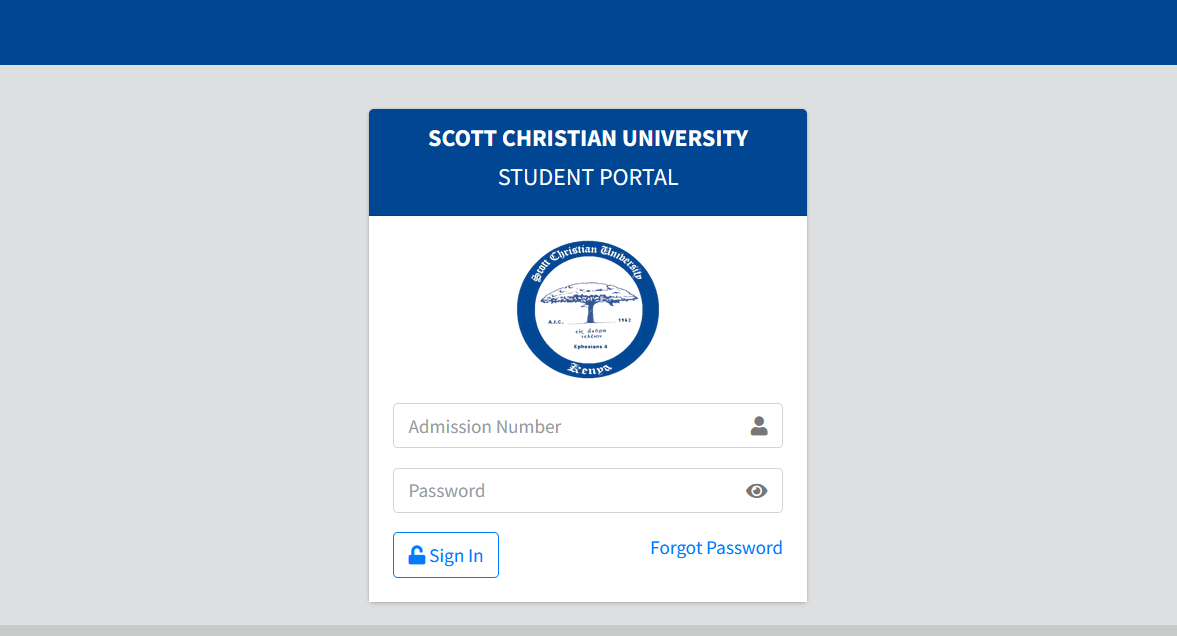Show password using the eye icon
Image resolution: width=1177 pixels, height=636 pixels.
pyautogui.click(x=757, y=491)
